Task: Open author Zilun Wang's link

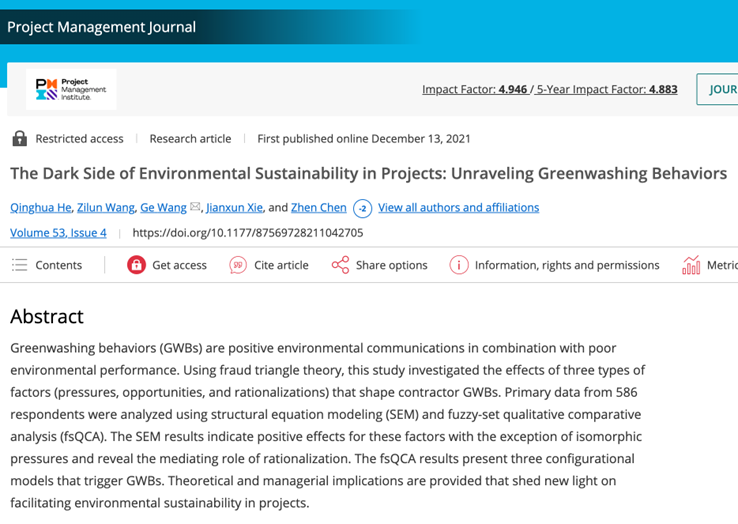Action: tap(105, 207)
